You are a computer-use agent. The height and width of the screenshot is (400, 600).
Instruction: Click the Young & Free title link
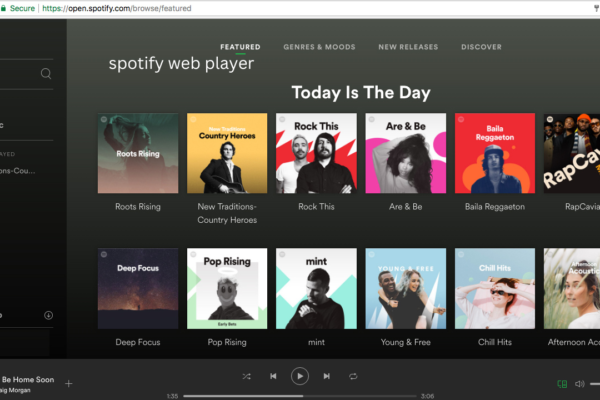point(406,342)
